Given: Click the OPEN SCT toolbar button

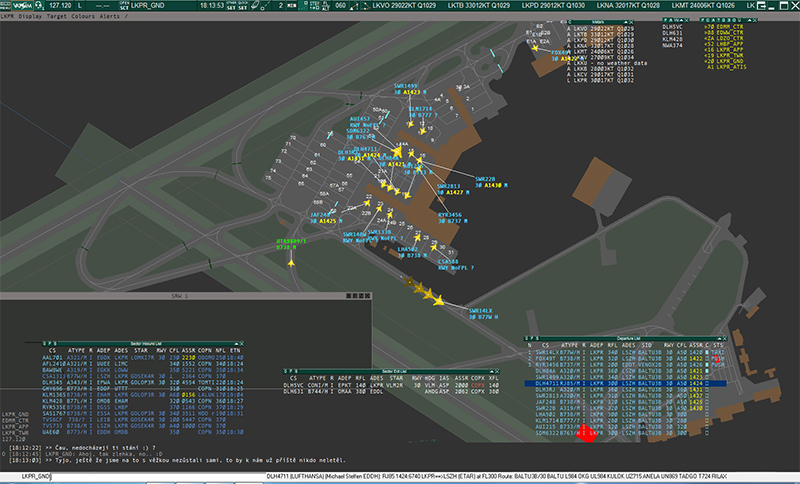Looking at the screenshot, I should pyautogui.click(x=124, y=5).
